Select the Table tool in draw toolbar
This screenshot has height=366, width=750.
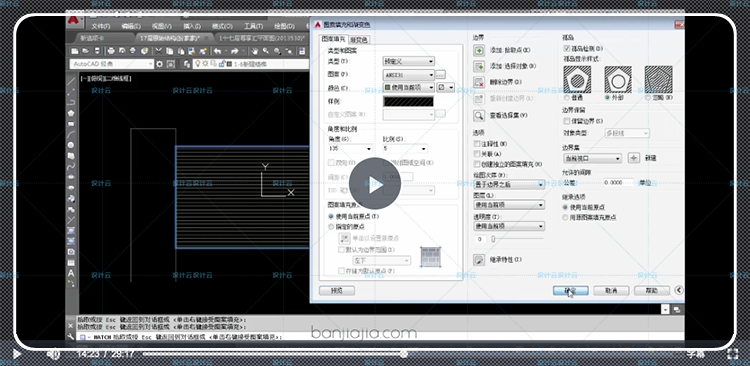pos(71,263)
